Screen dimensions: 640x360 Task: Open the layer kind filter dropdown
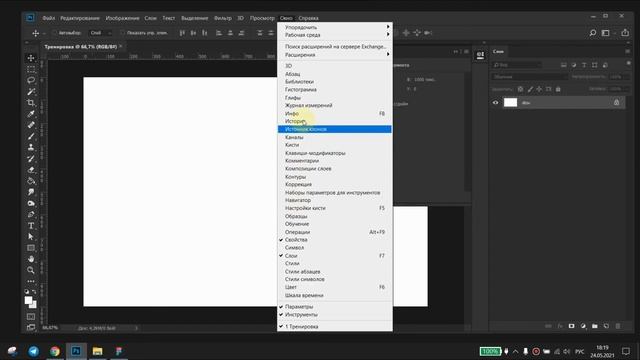coord(517,65)
